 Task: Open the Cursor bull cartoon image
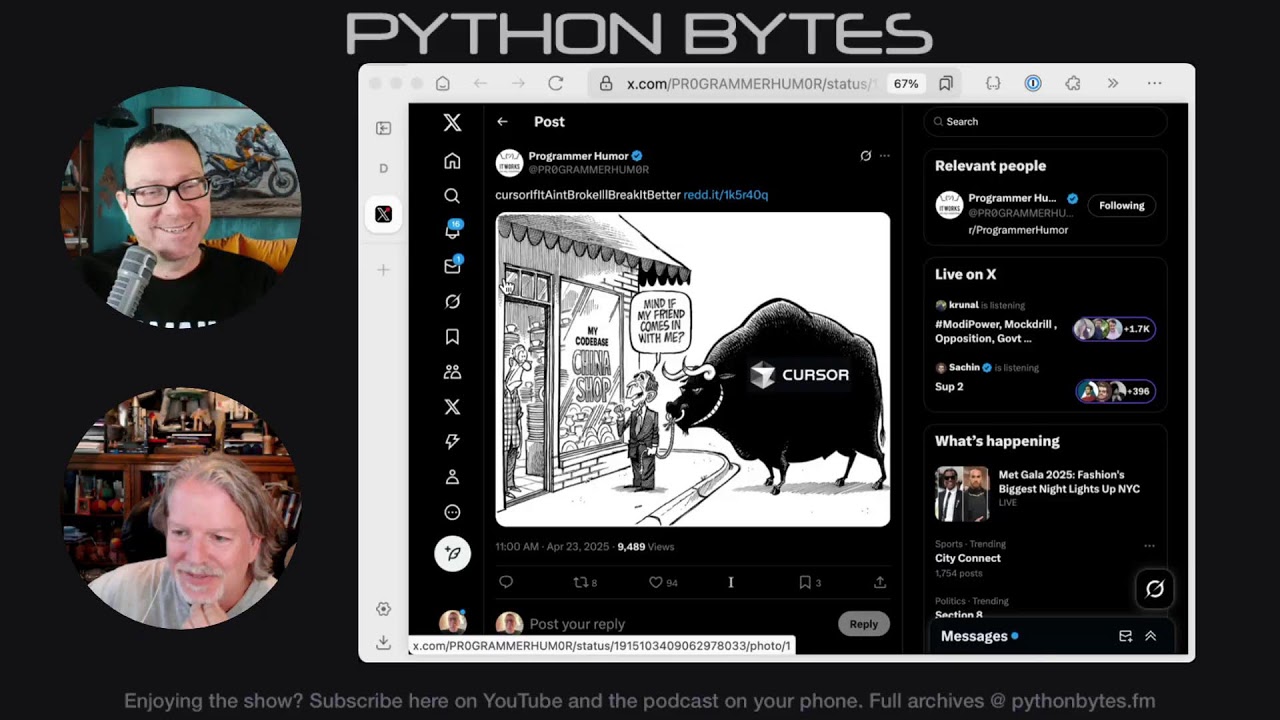point(692,369)
